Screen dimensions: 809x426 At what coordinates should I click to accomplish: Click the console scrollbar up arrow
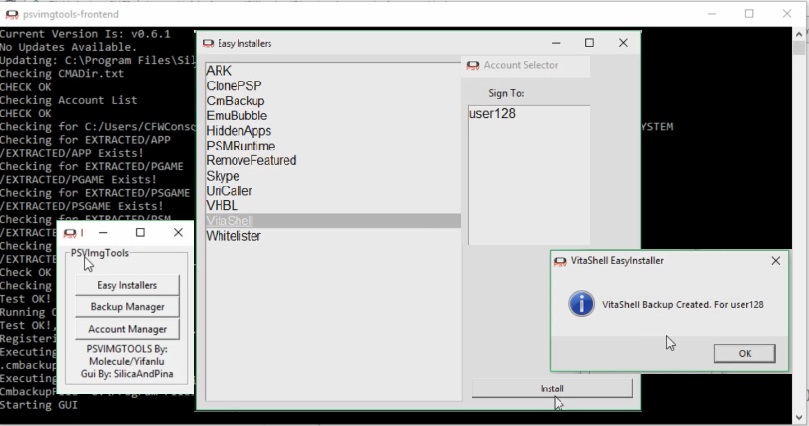[799, 34]
